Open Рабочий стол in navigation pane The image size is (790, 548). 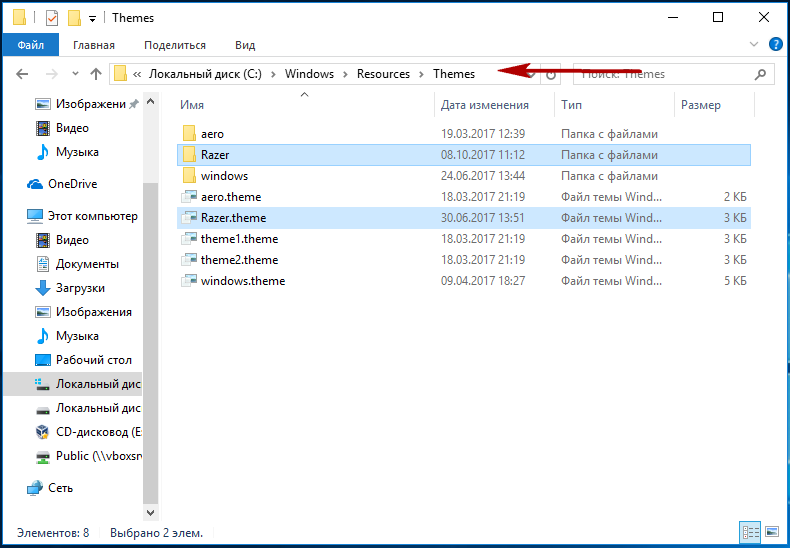94,361
